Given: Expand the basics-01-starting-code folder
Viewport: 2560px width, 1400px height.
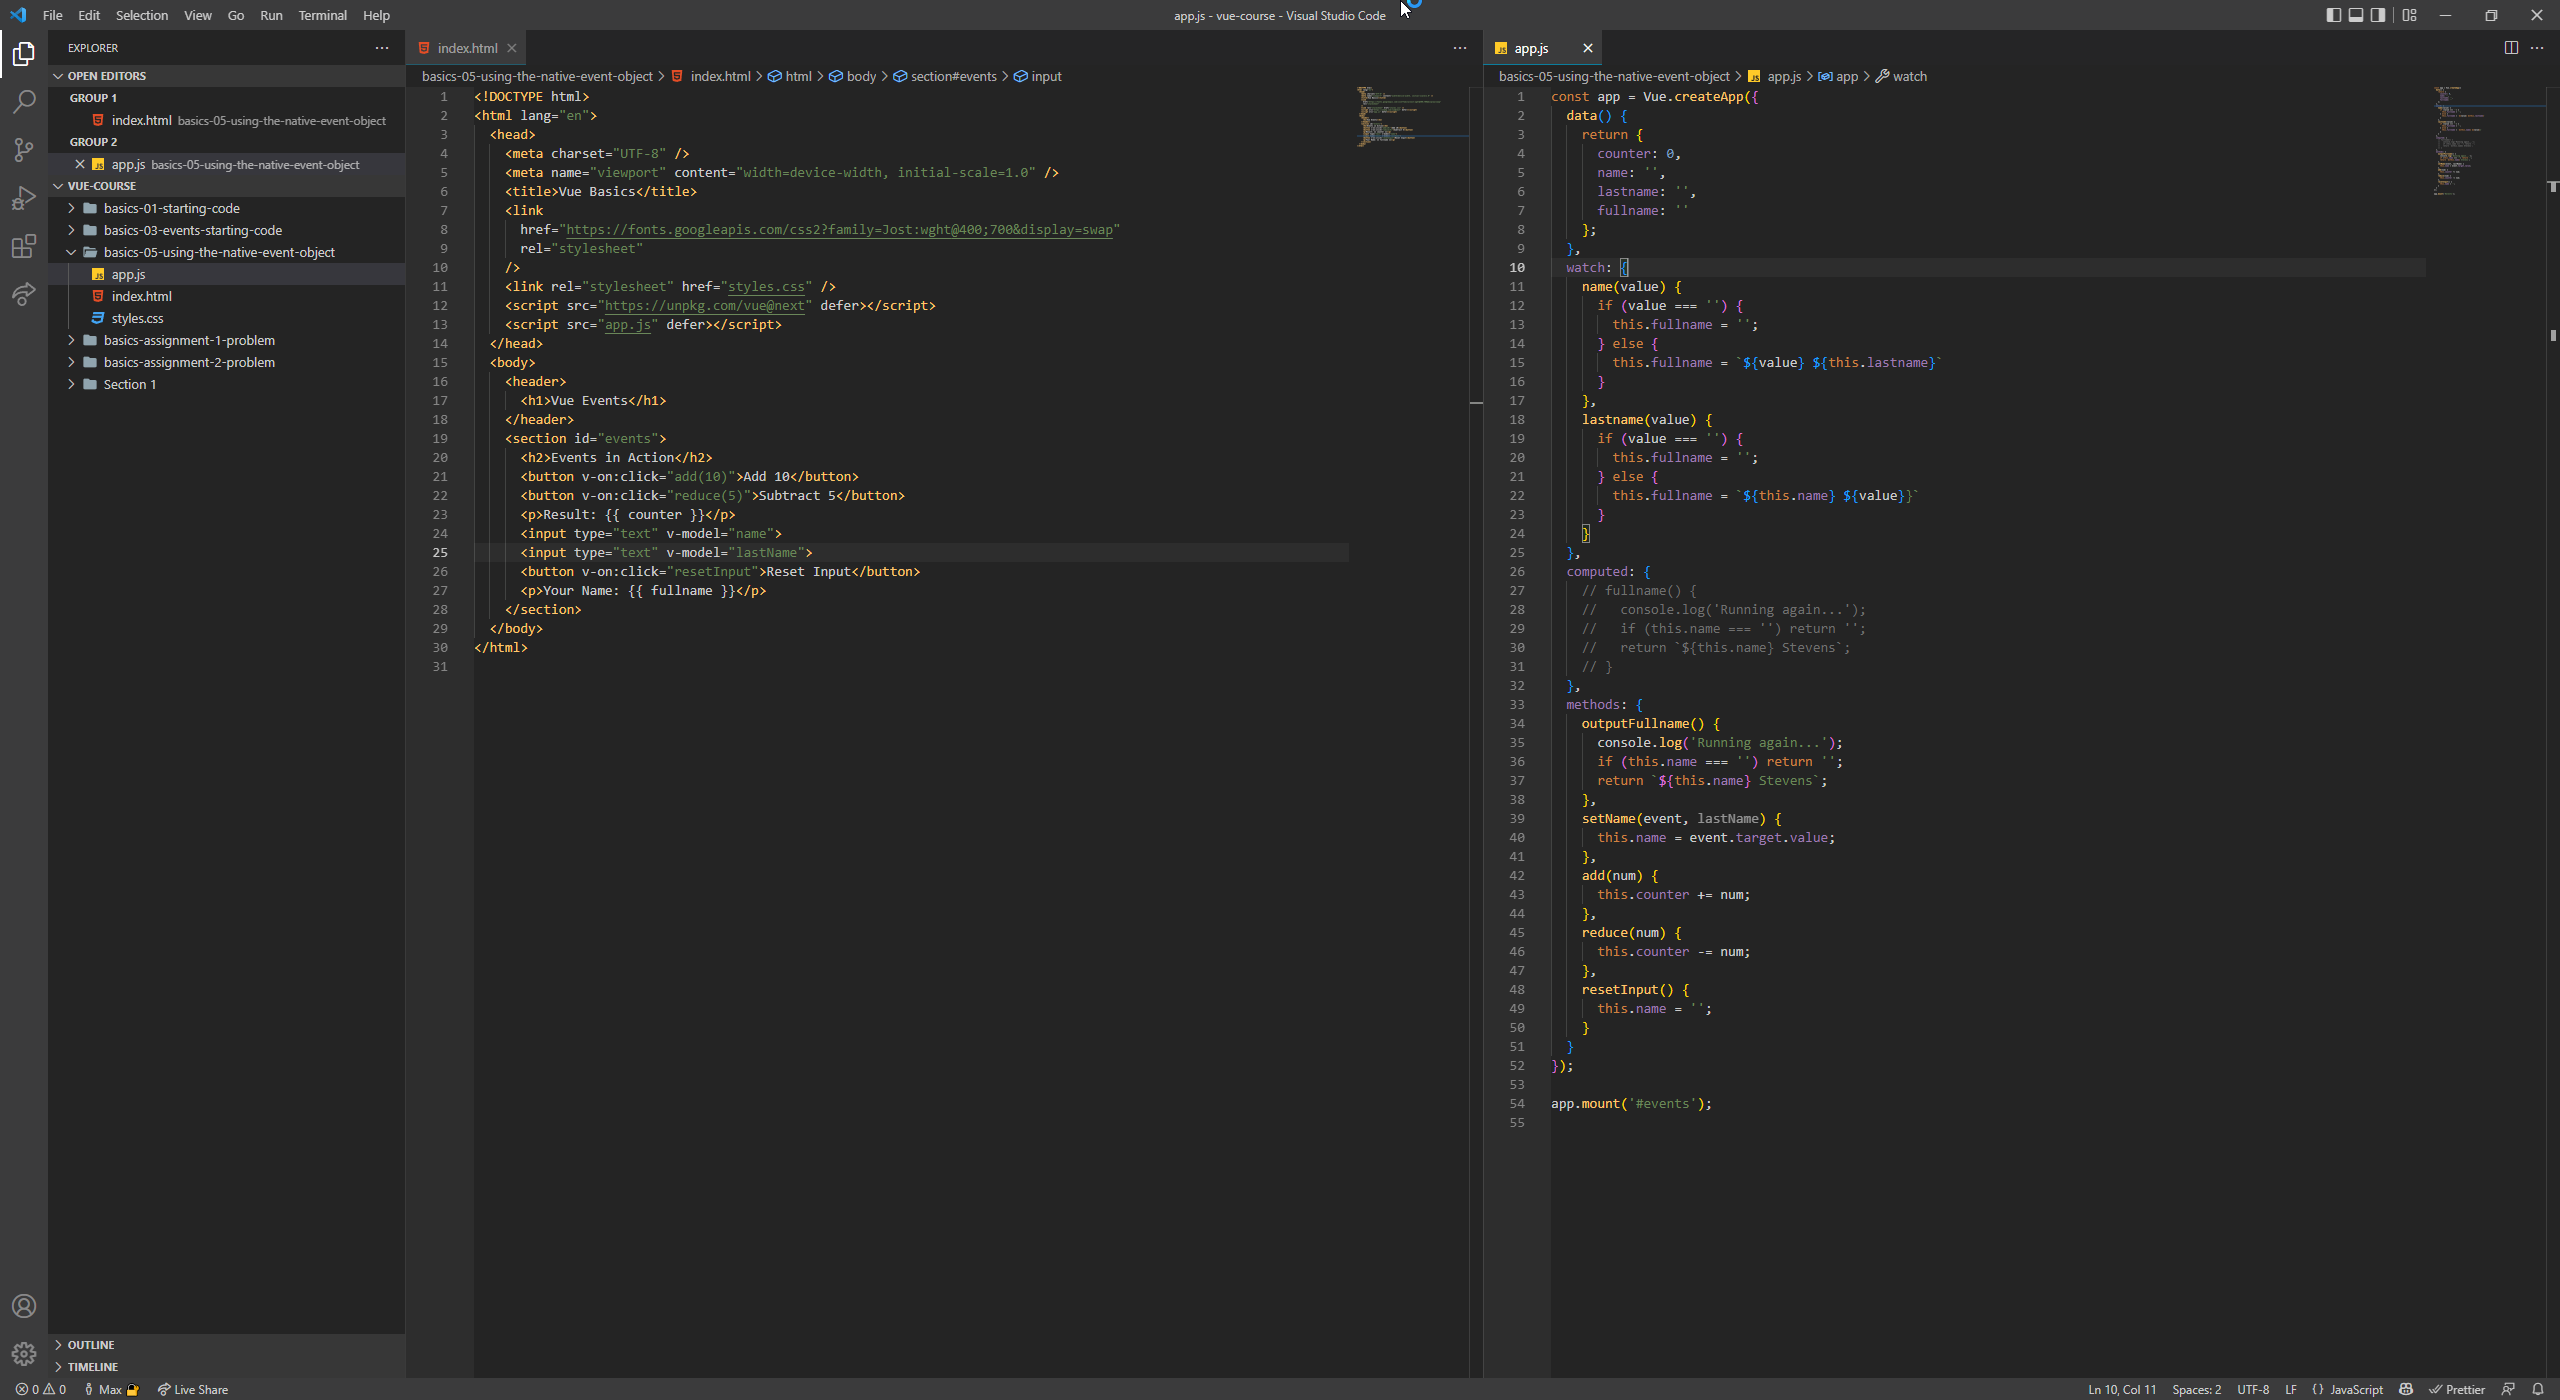Looking at the screenshot, I should click(x=171, y=208).
